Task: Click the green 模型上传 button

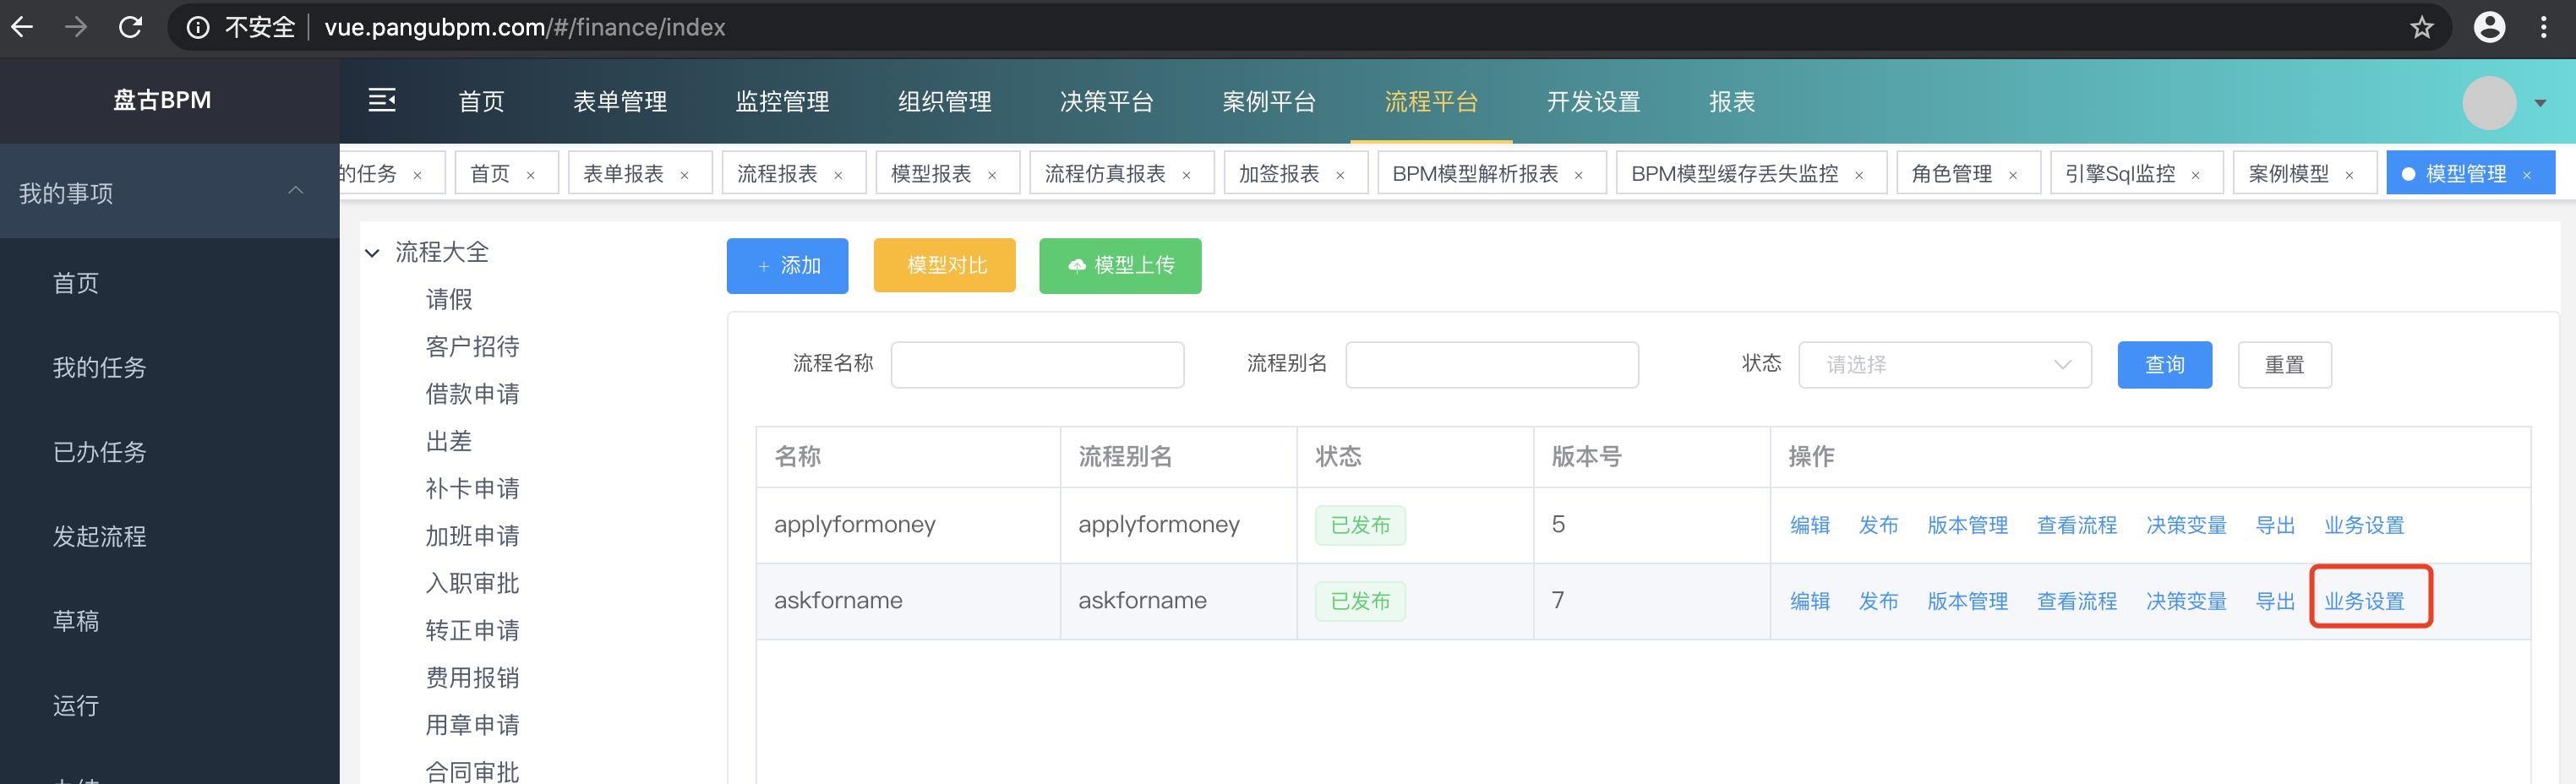Action: click(x=1120, y=266)
